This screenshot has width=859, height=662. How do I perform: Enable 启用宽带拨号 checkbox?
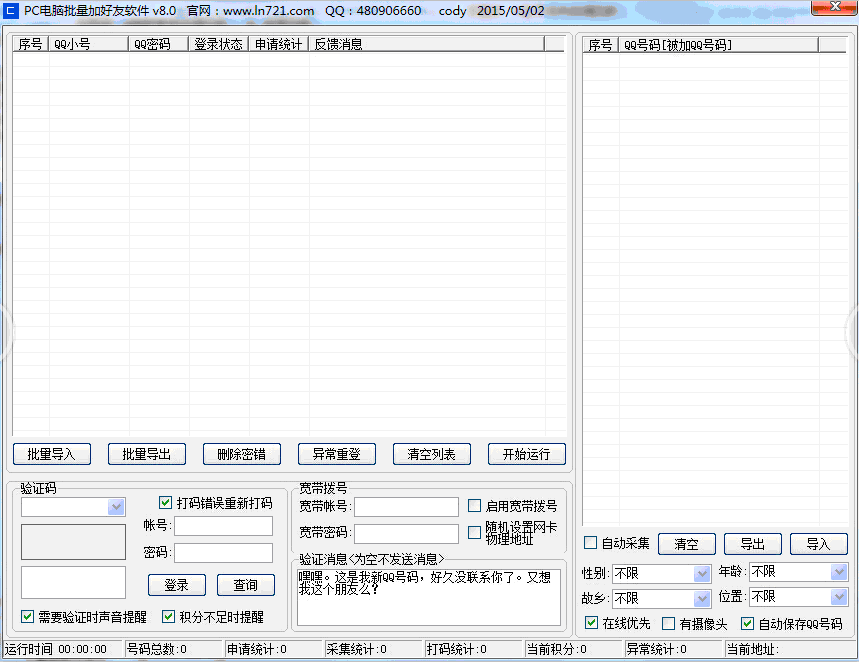click(x=475, y=506)
